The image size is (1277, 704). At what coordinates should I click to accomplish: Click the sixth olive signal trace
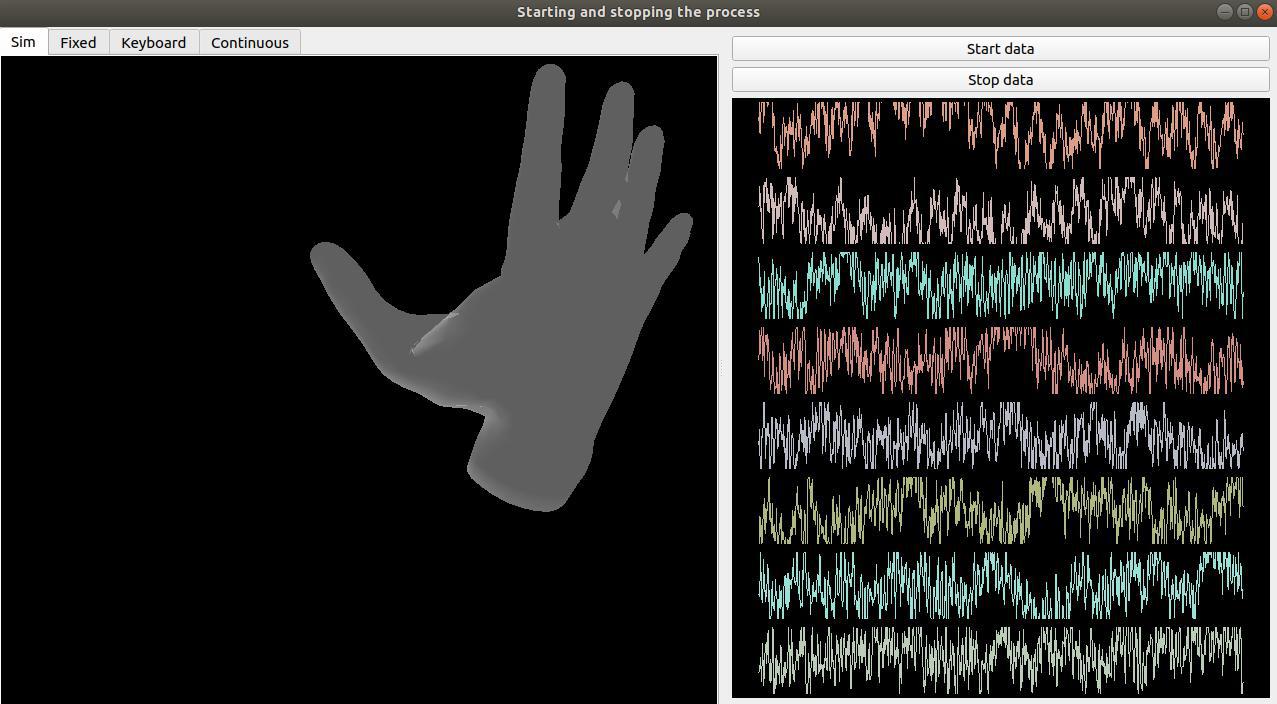[x=1000, y=510]
